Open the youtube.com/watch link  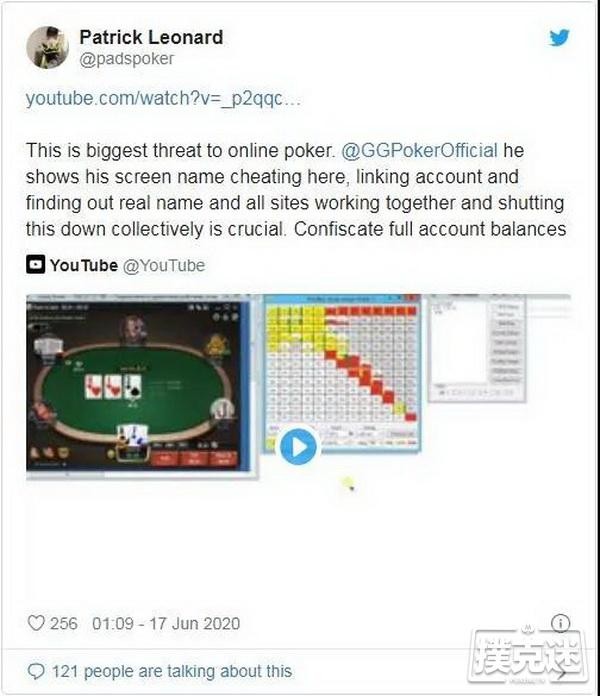coord(163,99)
